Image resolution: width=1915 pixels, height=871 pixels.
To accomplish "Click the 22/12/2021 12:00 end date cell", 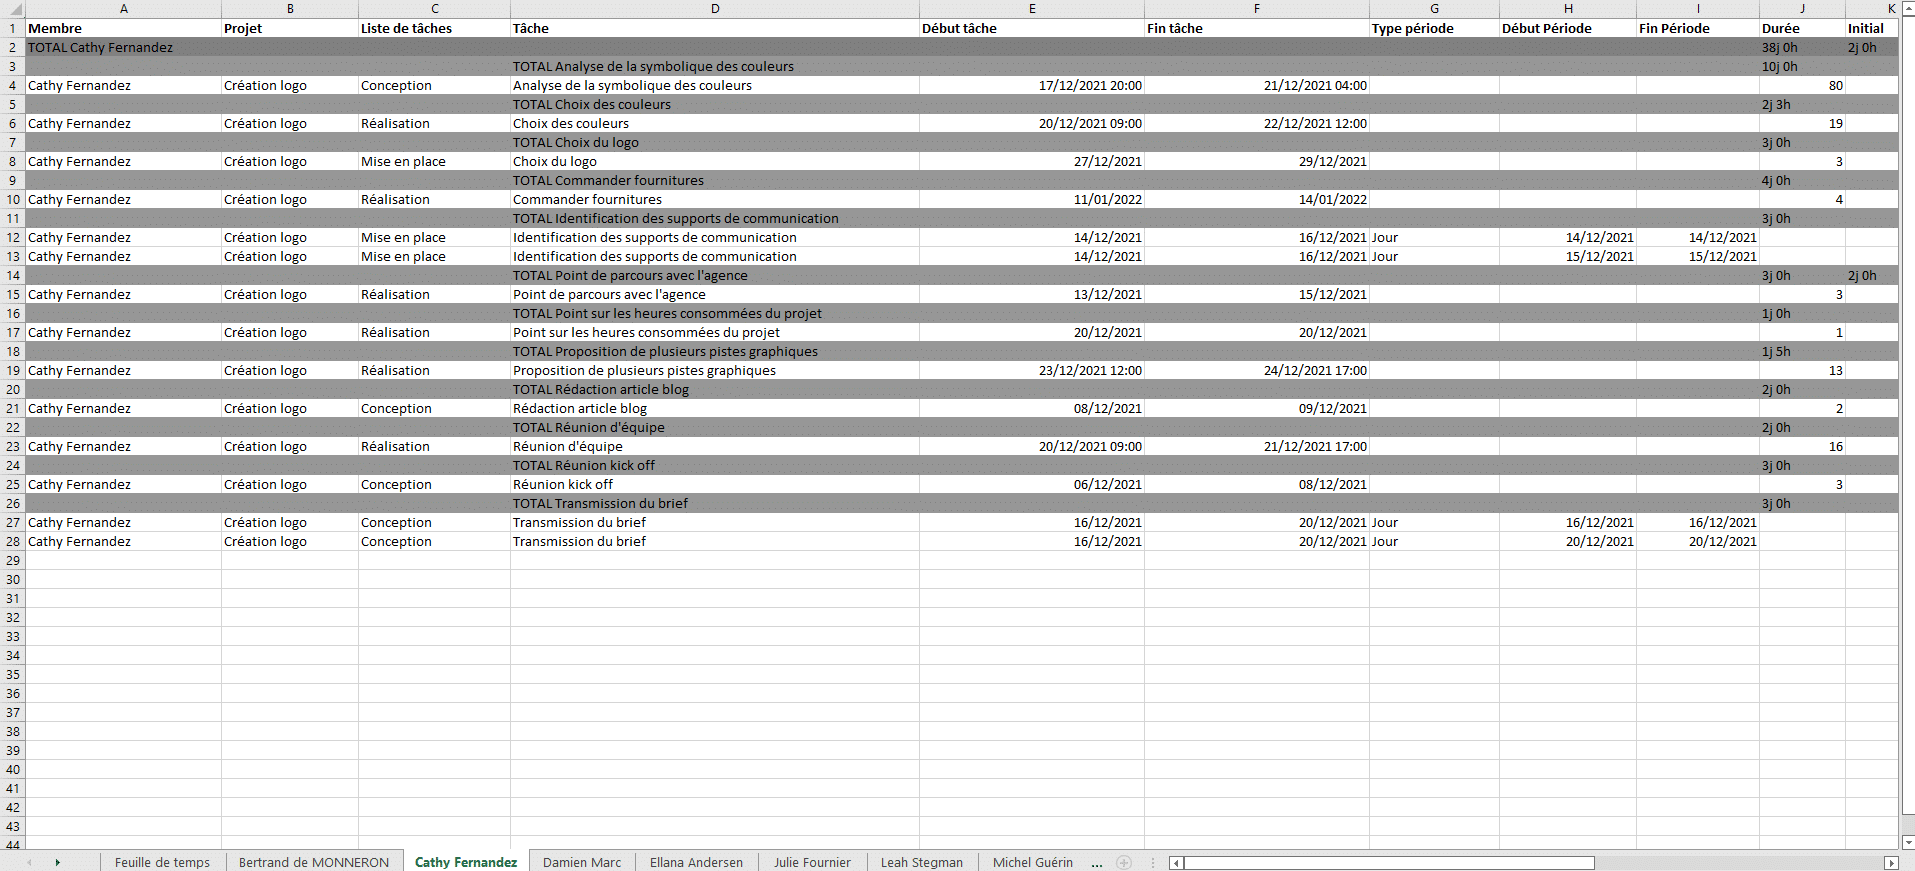I will [x=1257, y=123].
